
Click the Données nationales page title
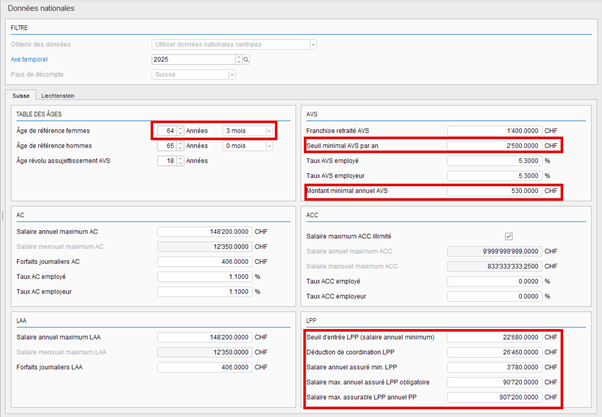(x=41, y=8)
